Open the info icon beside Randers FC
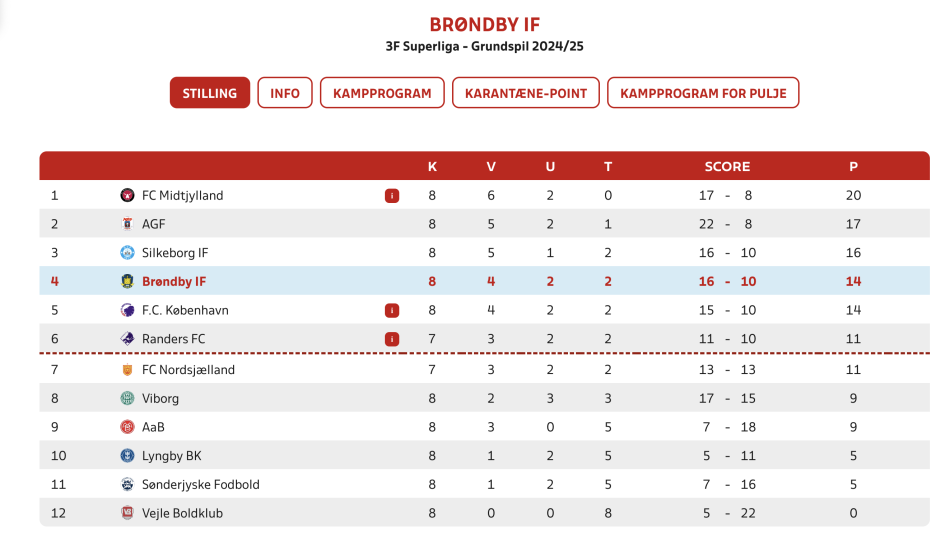Screen dimensions: 950x548 pyautogui.click(x=392, y=339)
